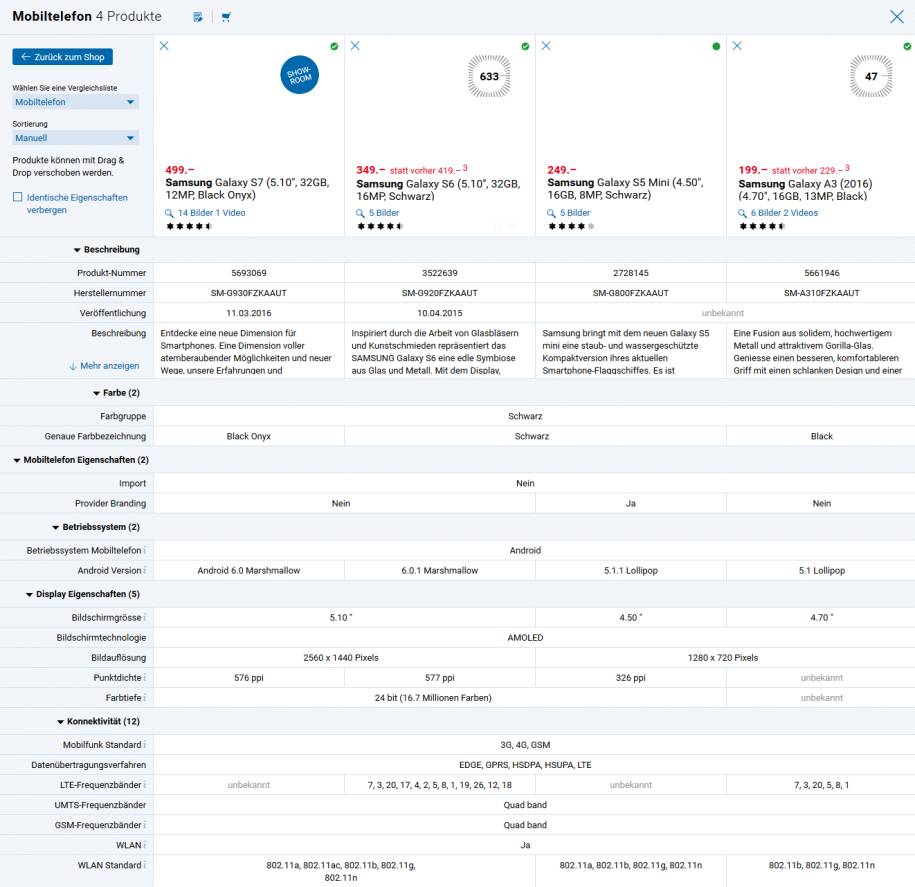Click the 47 counter badge on Galaxy A3
The height and width of the screenshot is (887, 915).
[871, 76]
